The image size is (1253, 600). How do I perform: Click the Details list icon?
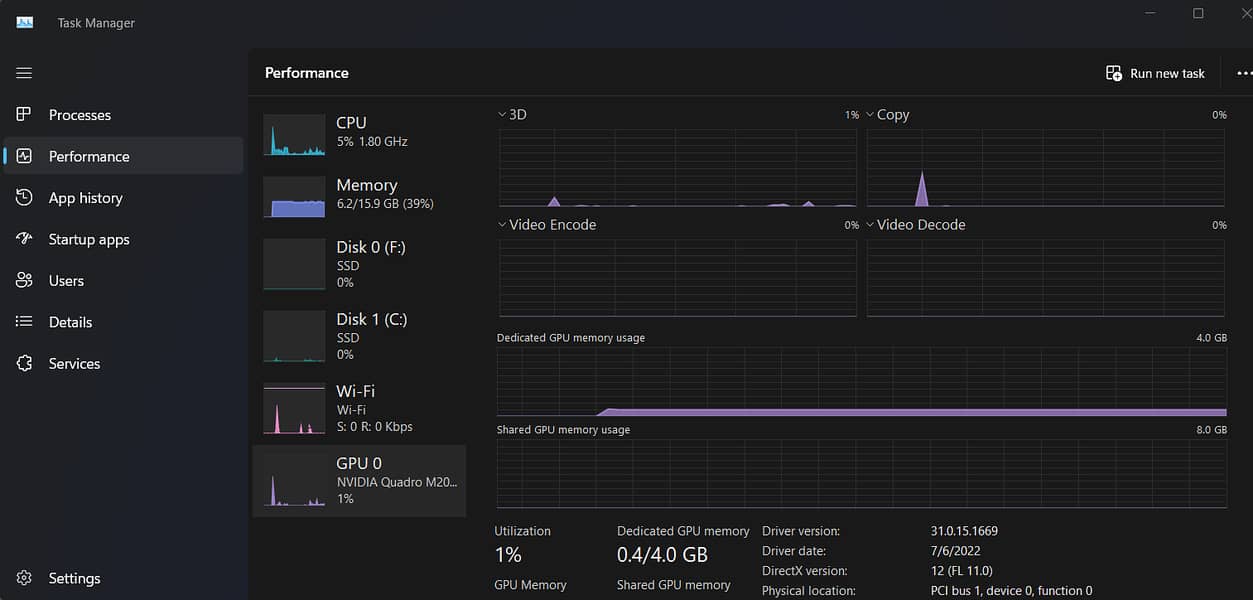click(x=25, y=322)
